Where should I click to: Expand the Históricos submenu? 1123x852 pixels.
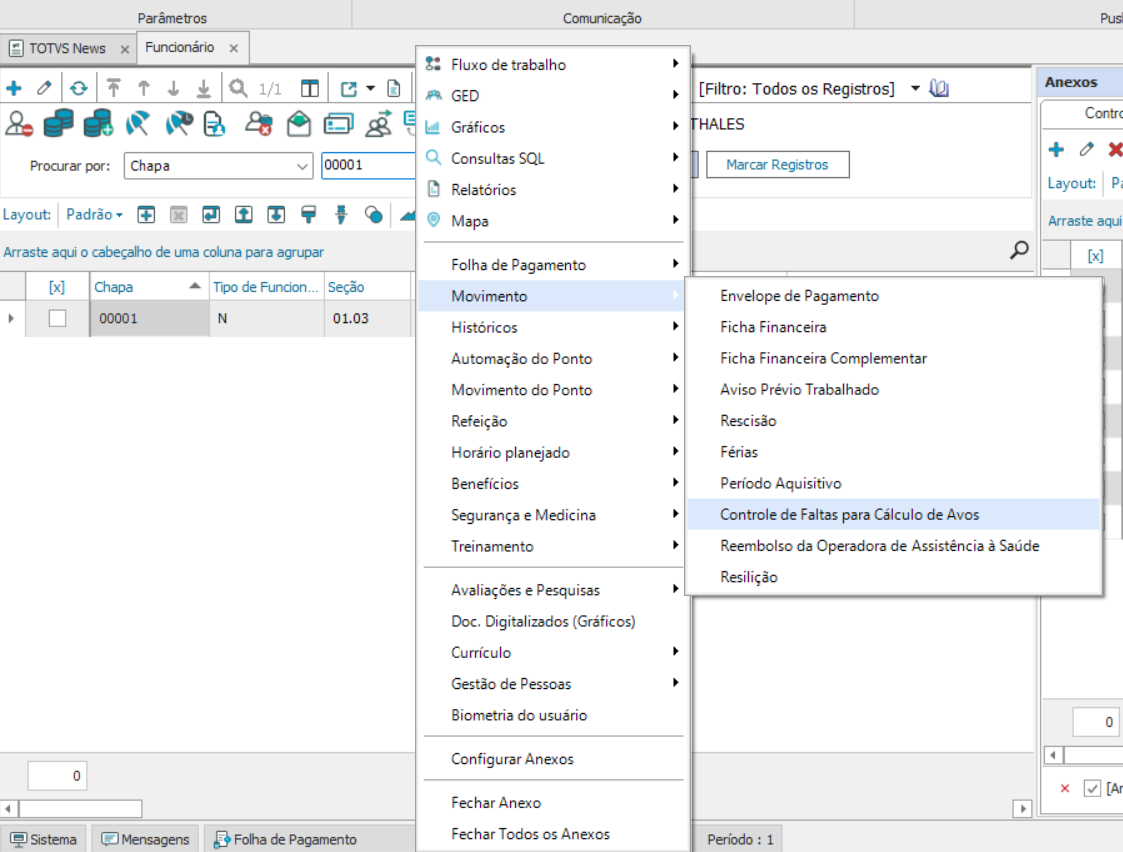pyautogui.click(x=554, y=327)
